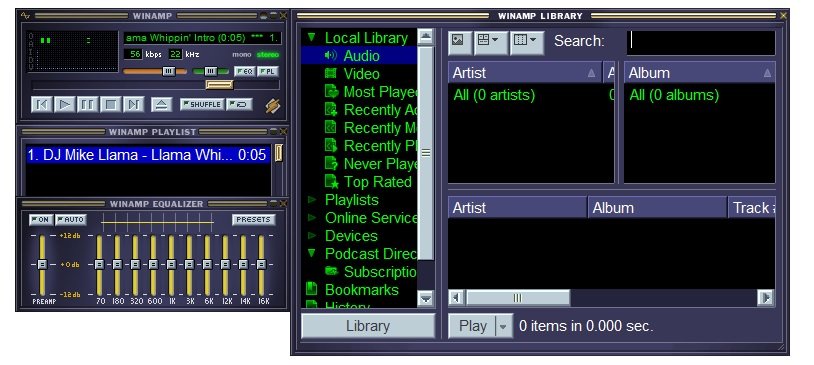814x365 pixels.
Task: Expand the Devices tree node
Action: tap(311, 235)
